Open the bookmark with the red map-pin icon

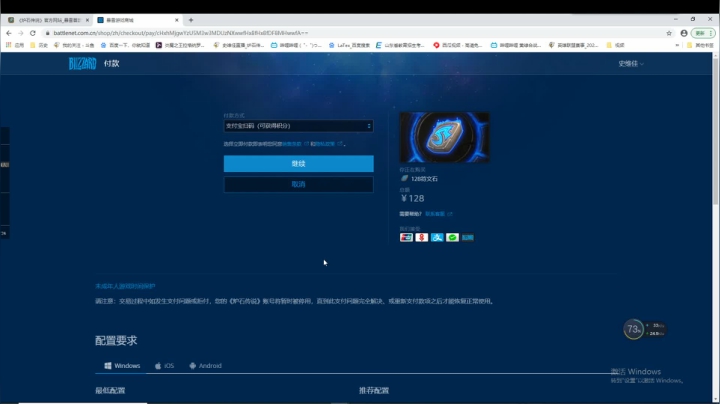coord(458,45)
